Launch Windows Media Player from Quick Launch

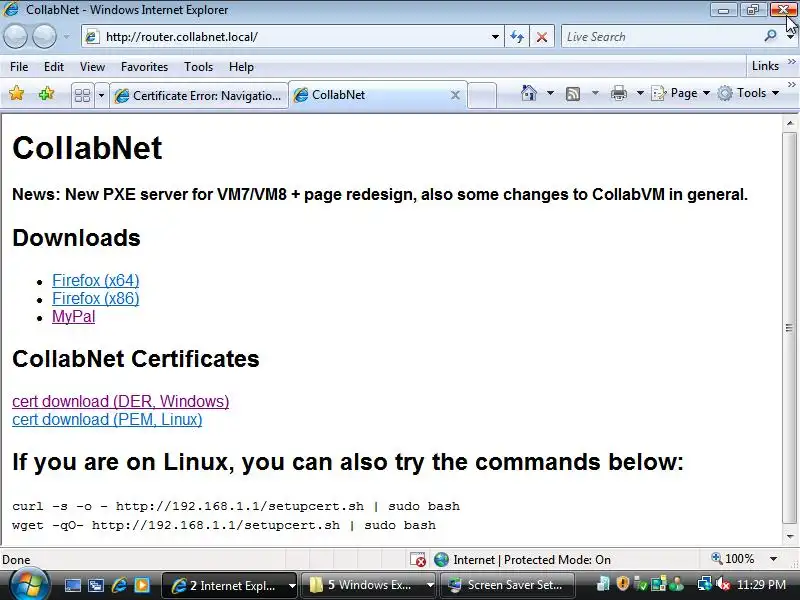tap(142, 585)
